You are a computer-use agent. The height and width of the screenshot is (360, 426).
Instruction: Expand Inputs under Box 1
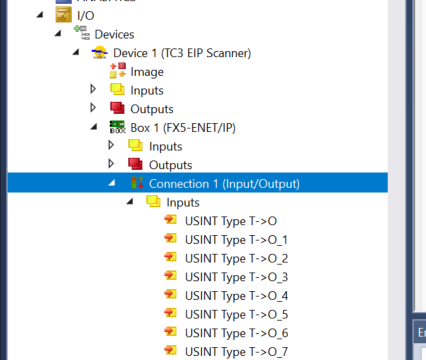[x=111, y=145]
